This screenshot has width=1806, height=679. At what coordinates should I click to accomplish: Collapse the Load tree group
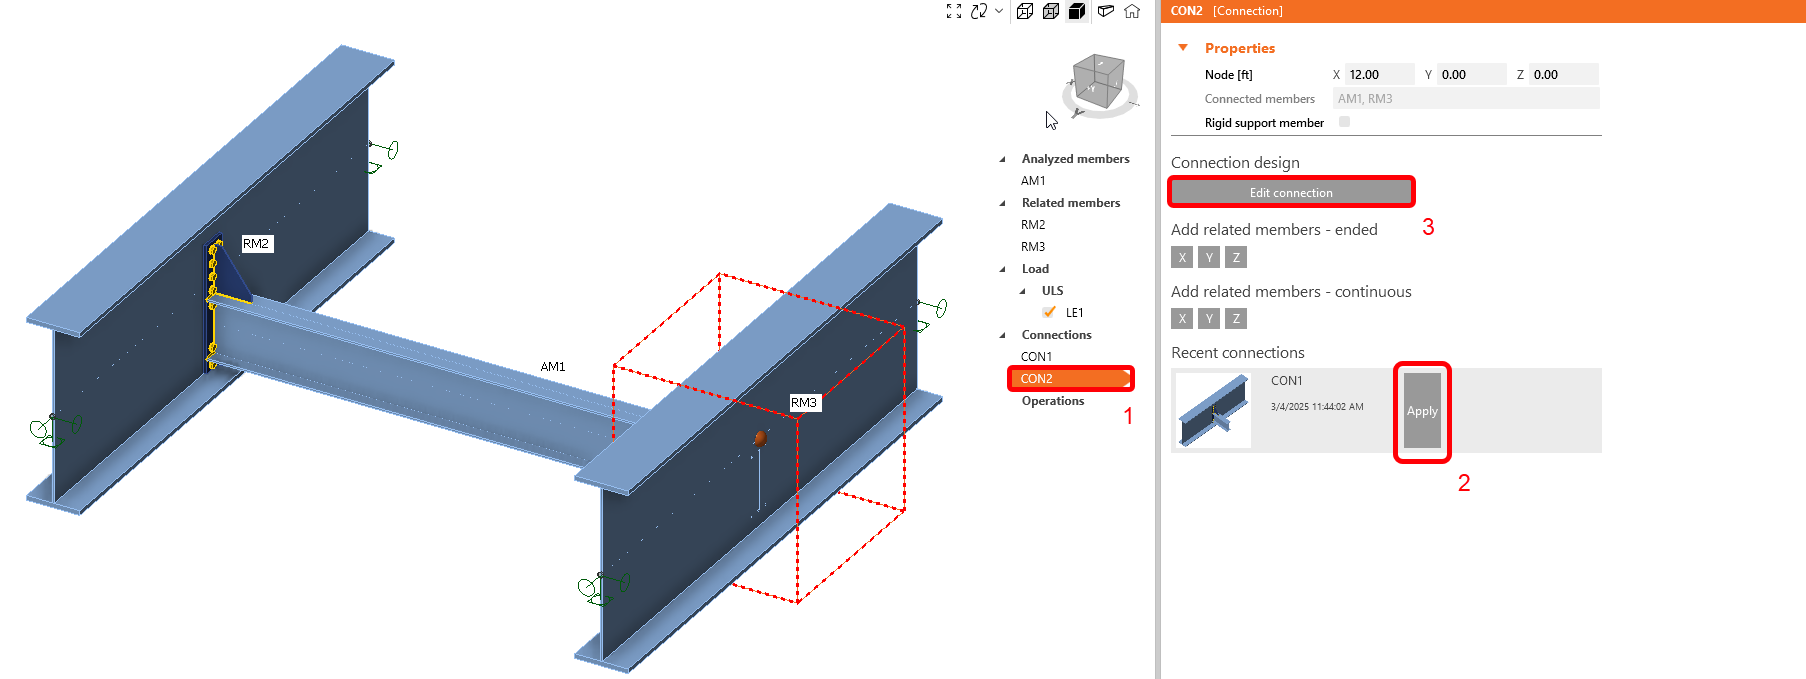point(1003,269)
